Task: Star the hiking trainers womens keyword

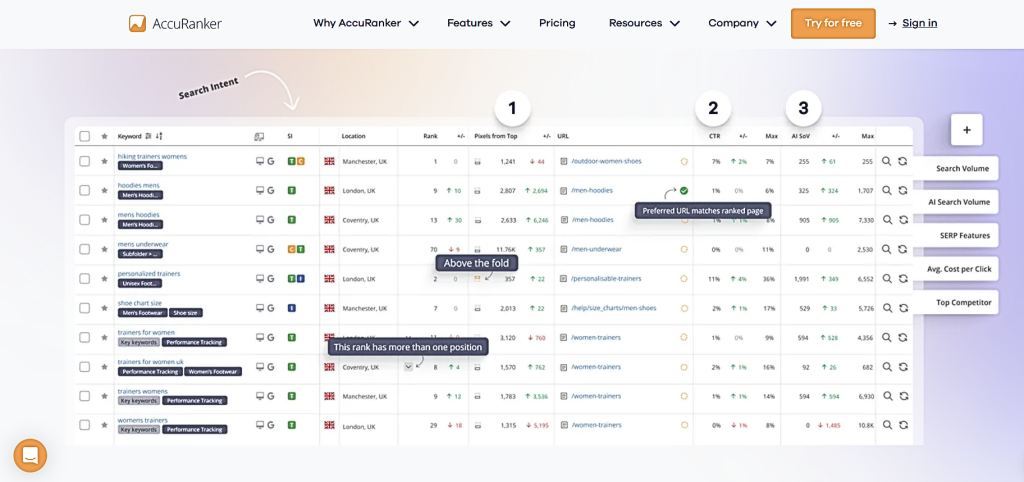Action: point(104,161)
